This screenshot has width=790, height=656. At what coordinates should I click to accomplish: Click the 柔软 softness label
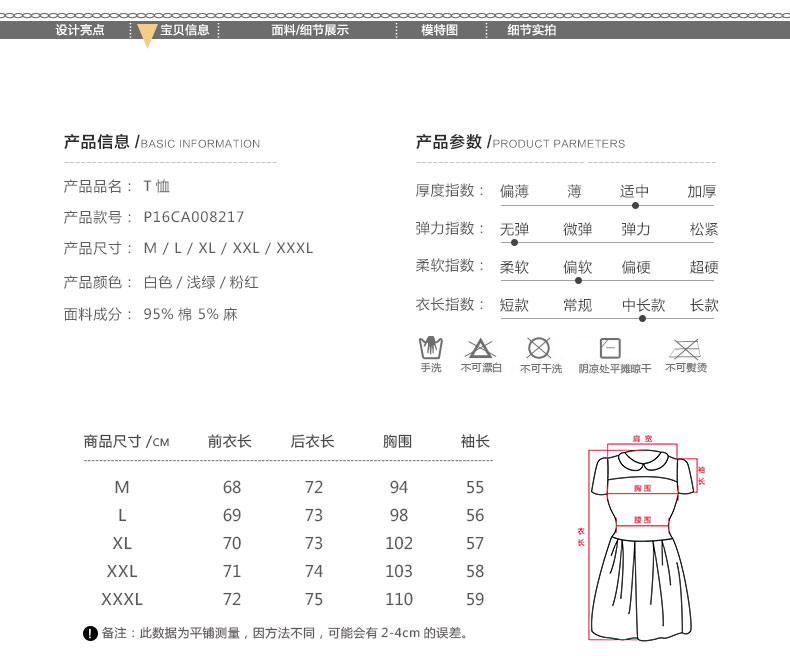514,267
